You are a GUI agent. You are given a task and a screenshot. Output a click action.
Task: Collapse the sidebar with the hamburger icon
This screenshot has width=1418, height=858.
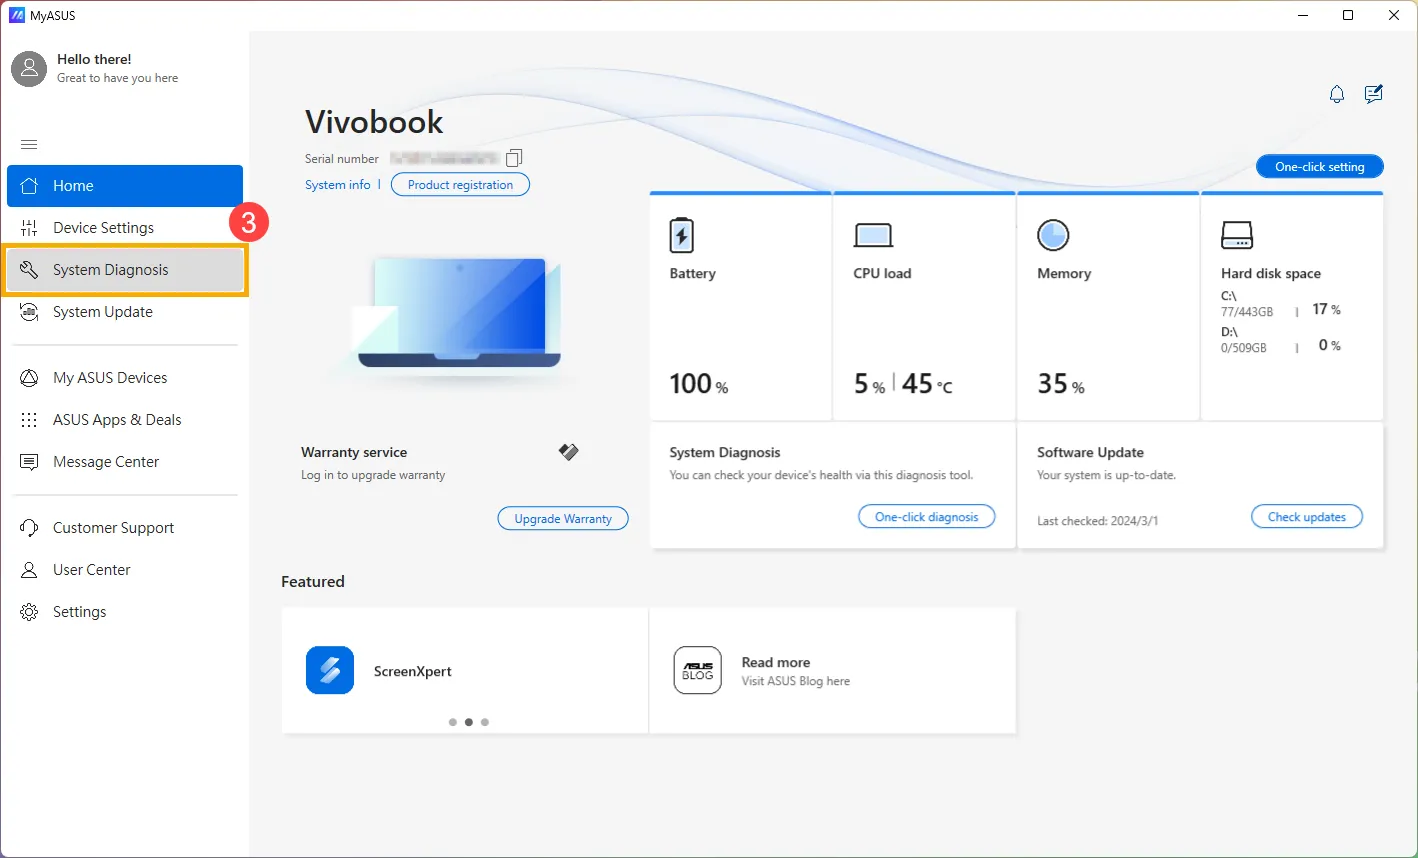point(29,145)
